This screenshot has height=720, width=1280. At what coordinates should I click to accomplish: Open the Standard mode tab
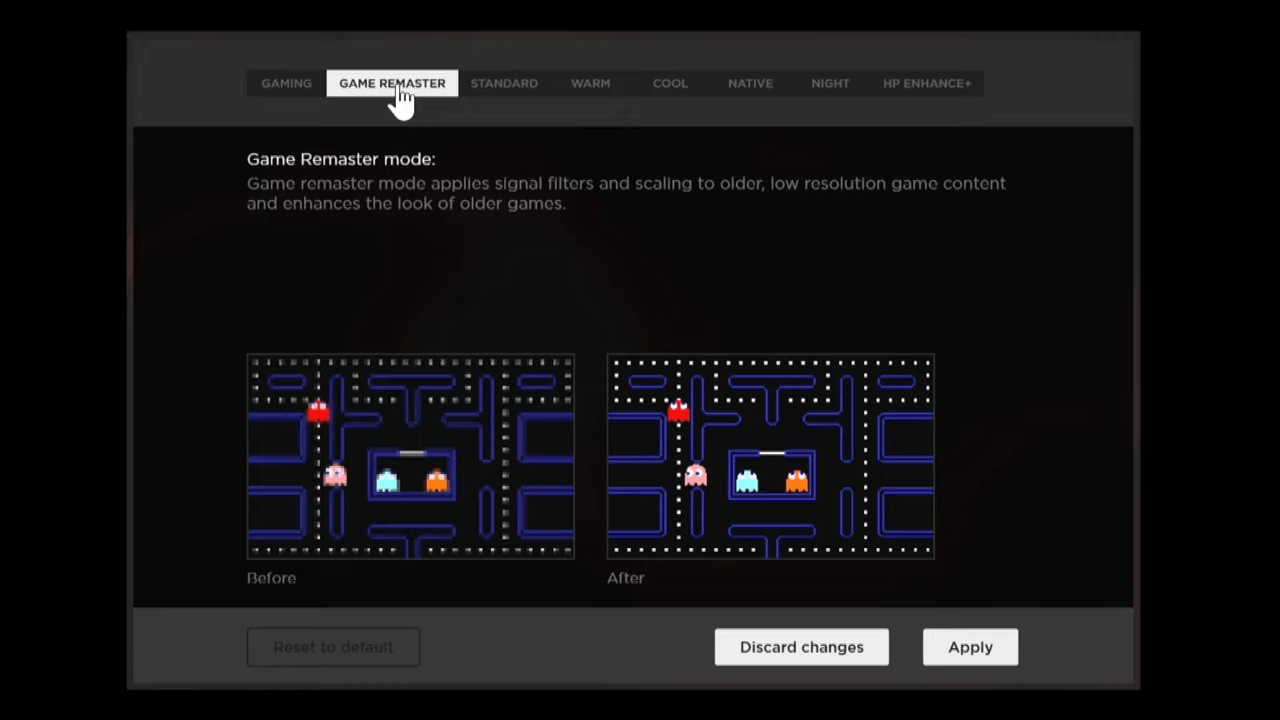pyautogui.click(x=504, y=83)
